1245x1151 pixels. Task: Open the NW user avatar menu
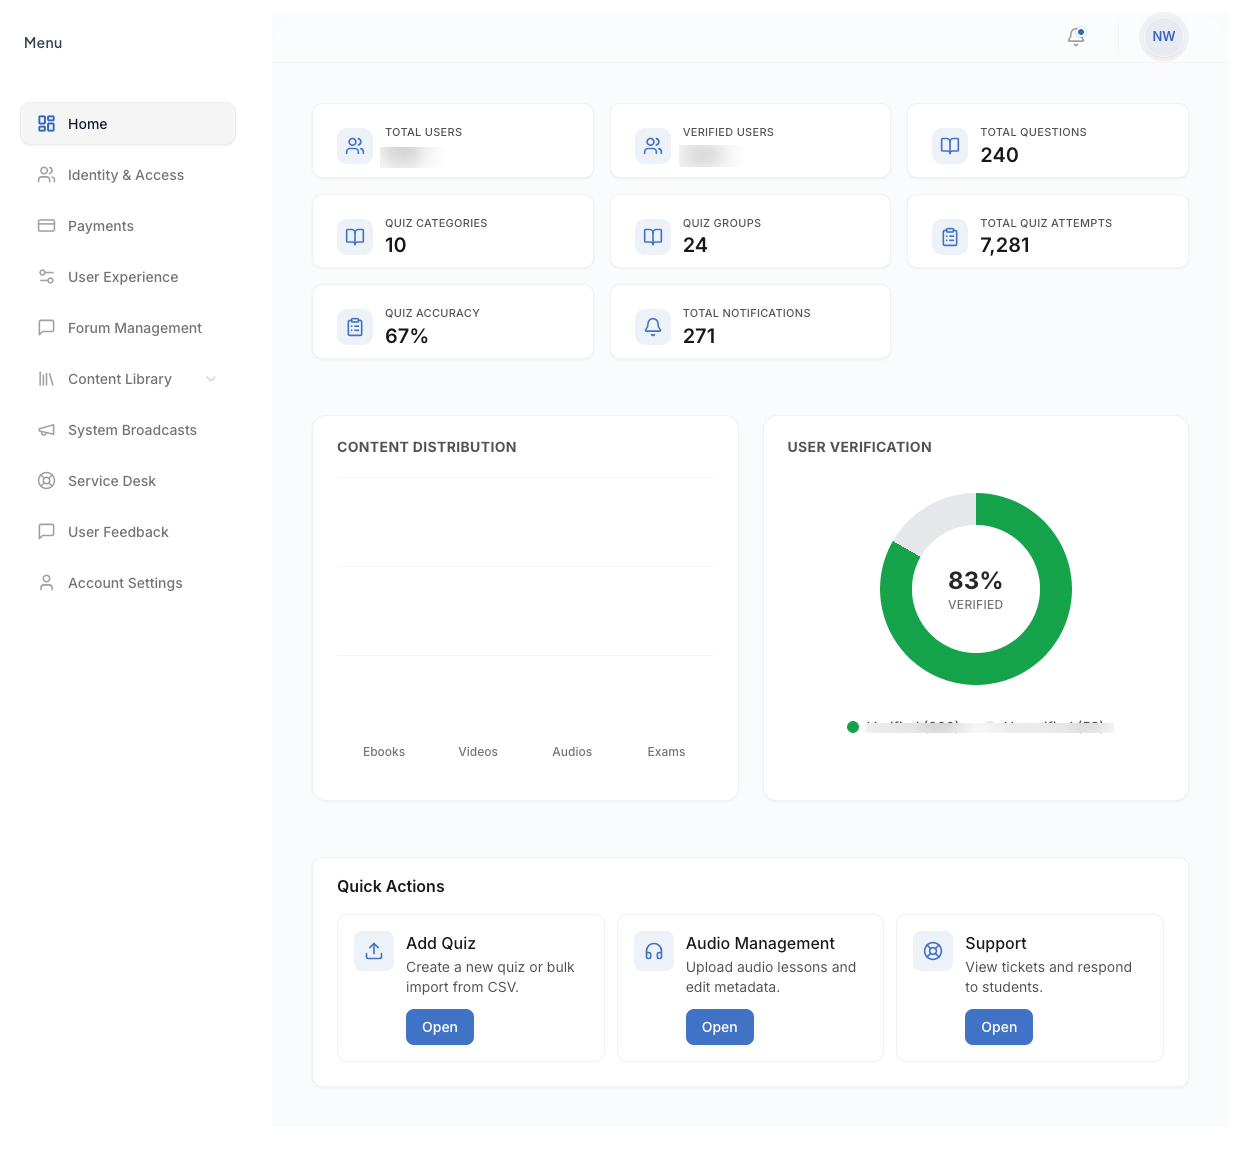pos(1163,37)
